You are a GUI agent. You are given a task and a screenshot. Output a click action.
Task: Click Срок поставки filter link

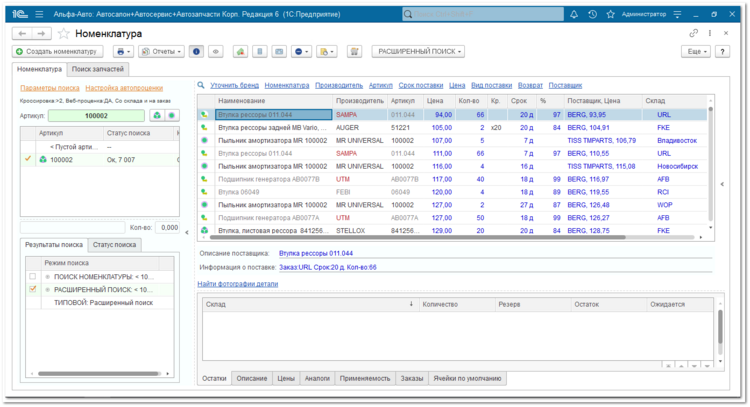click(x=421, y=85)
